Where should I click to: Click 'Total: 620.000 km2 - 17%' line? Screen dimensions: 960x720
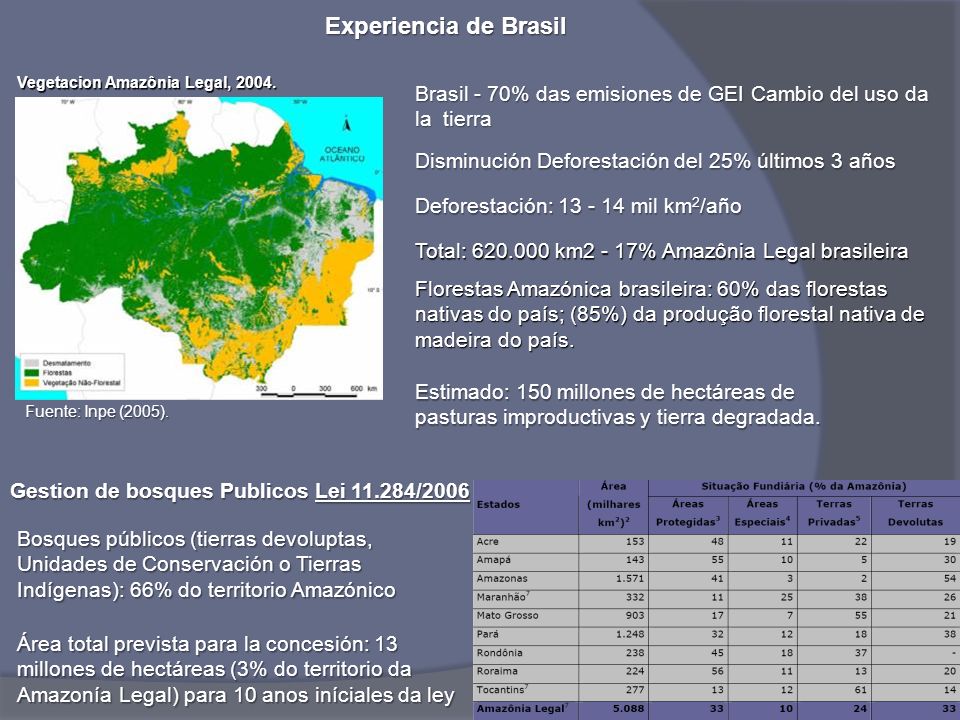point(661,251)
